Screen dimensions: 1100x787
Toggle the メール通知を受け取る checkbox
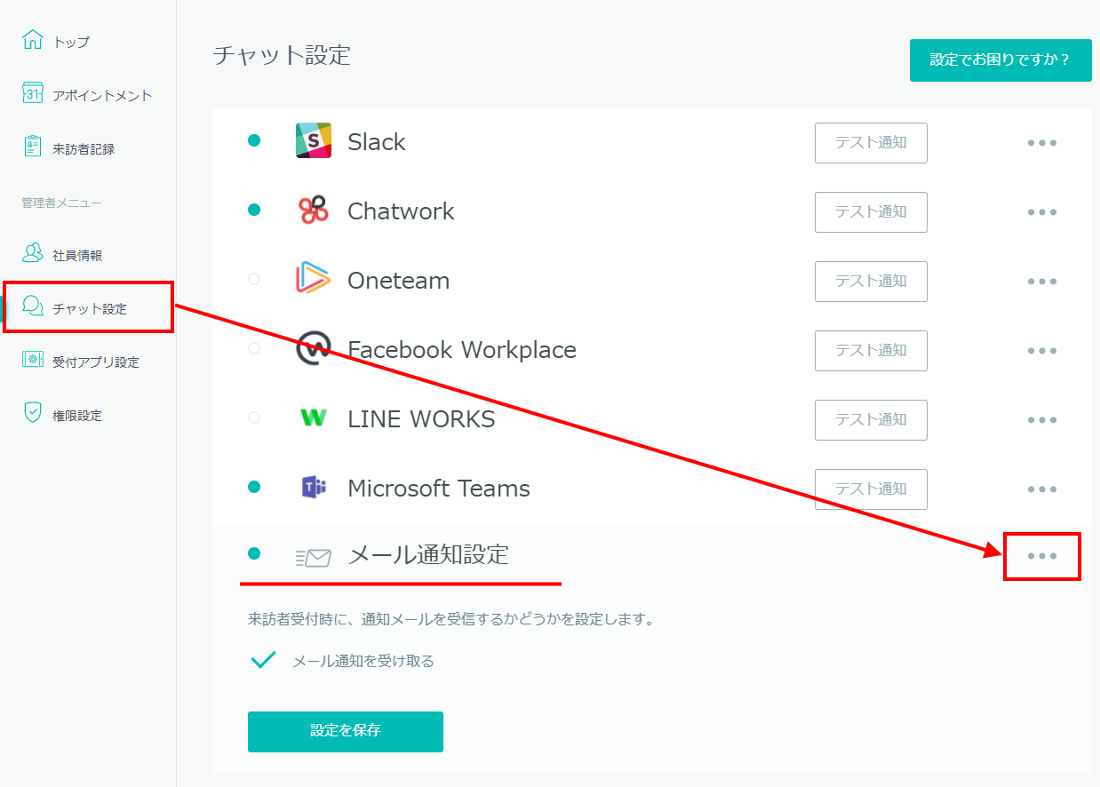(263, 660)
